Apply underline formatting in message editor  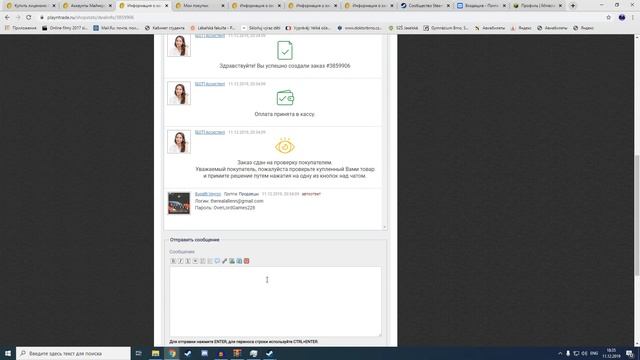click(x=188, y=261)
